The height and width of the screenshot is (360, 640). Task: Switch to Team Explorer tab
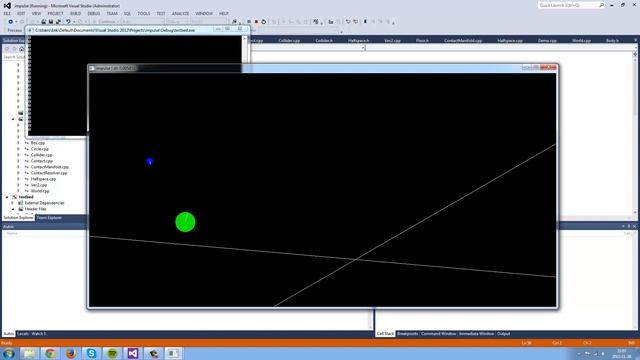49,218
